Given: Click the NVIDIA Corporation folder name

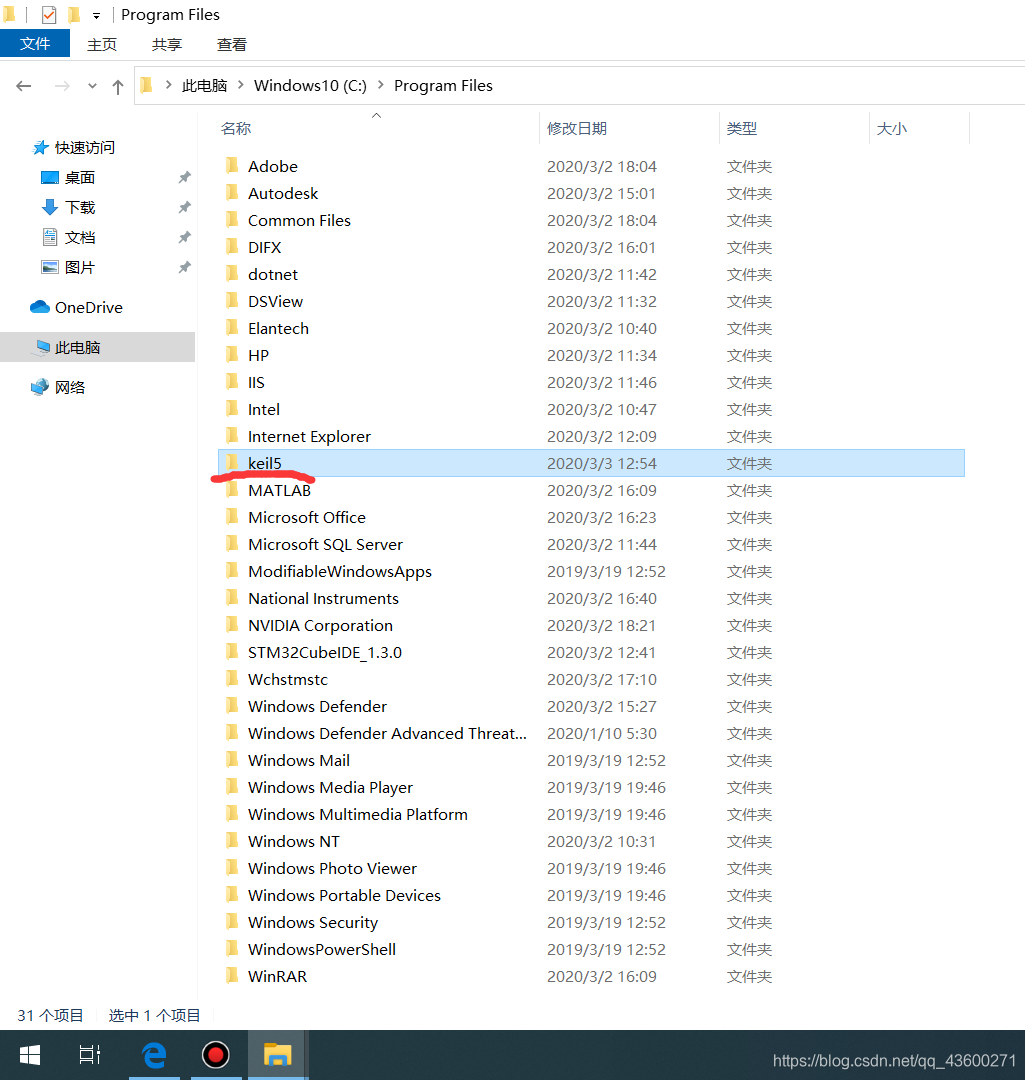Looking at the screenshot, I should click(320, 625).
